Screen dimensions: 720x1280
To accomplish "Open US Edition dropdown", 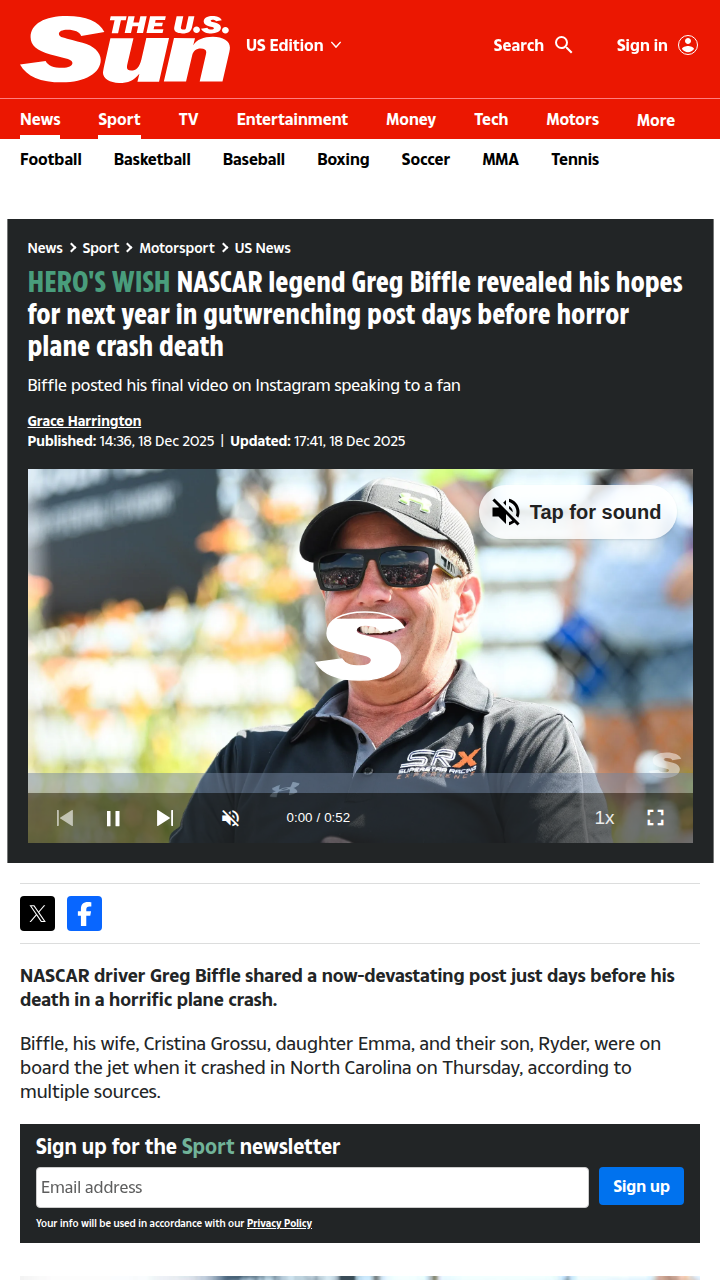I will [294, 45].
